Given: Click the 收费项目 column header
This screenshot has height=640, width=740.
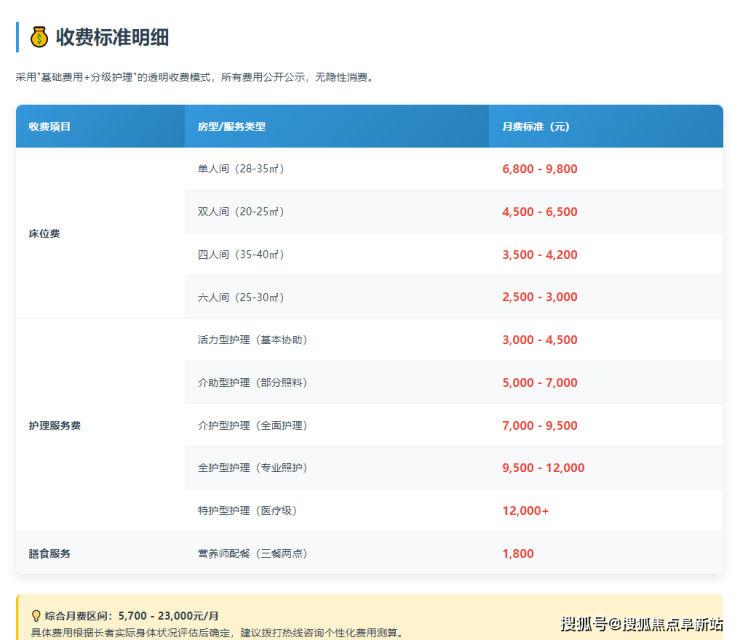Looking at the screenshot, I should click(50, 127).
